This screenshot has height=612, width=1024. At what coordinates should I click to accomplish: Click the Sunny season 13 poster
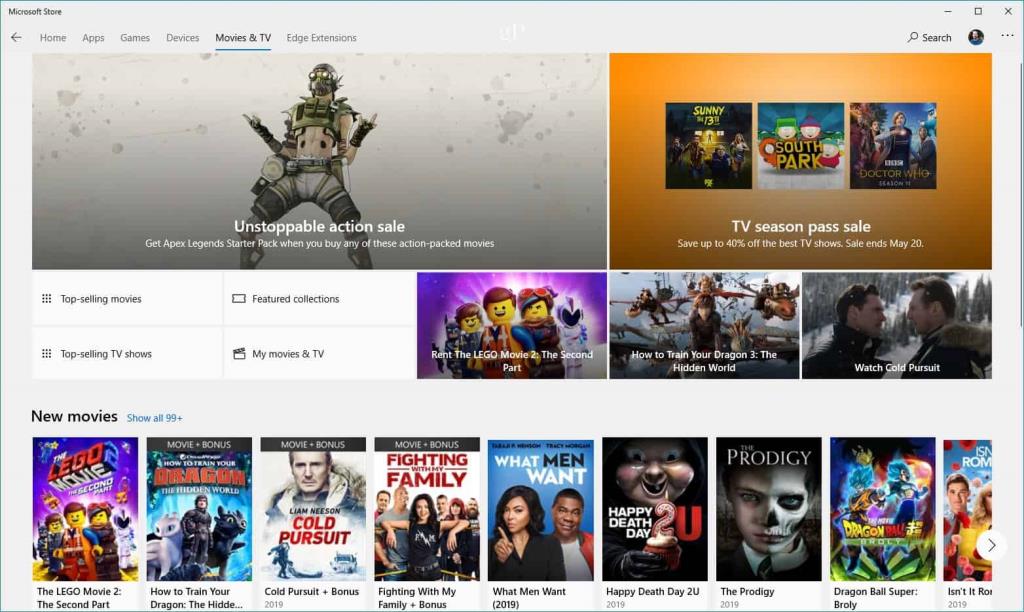tap(709, 146)
